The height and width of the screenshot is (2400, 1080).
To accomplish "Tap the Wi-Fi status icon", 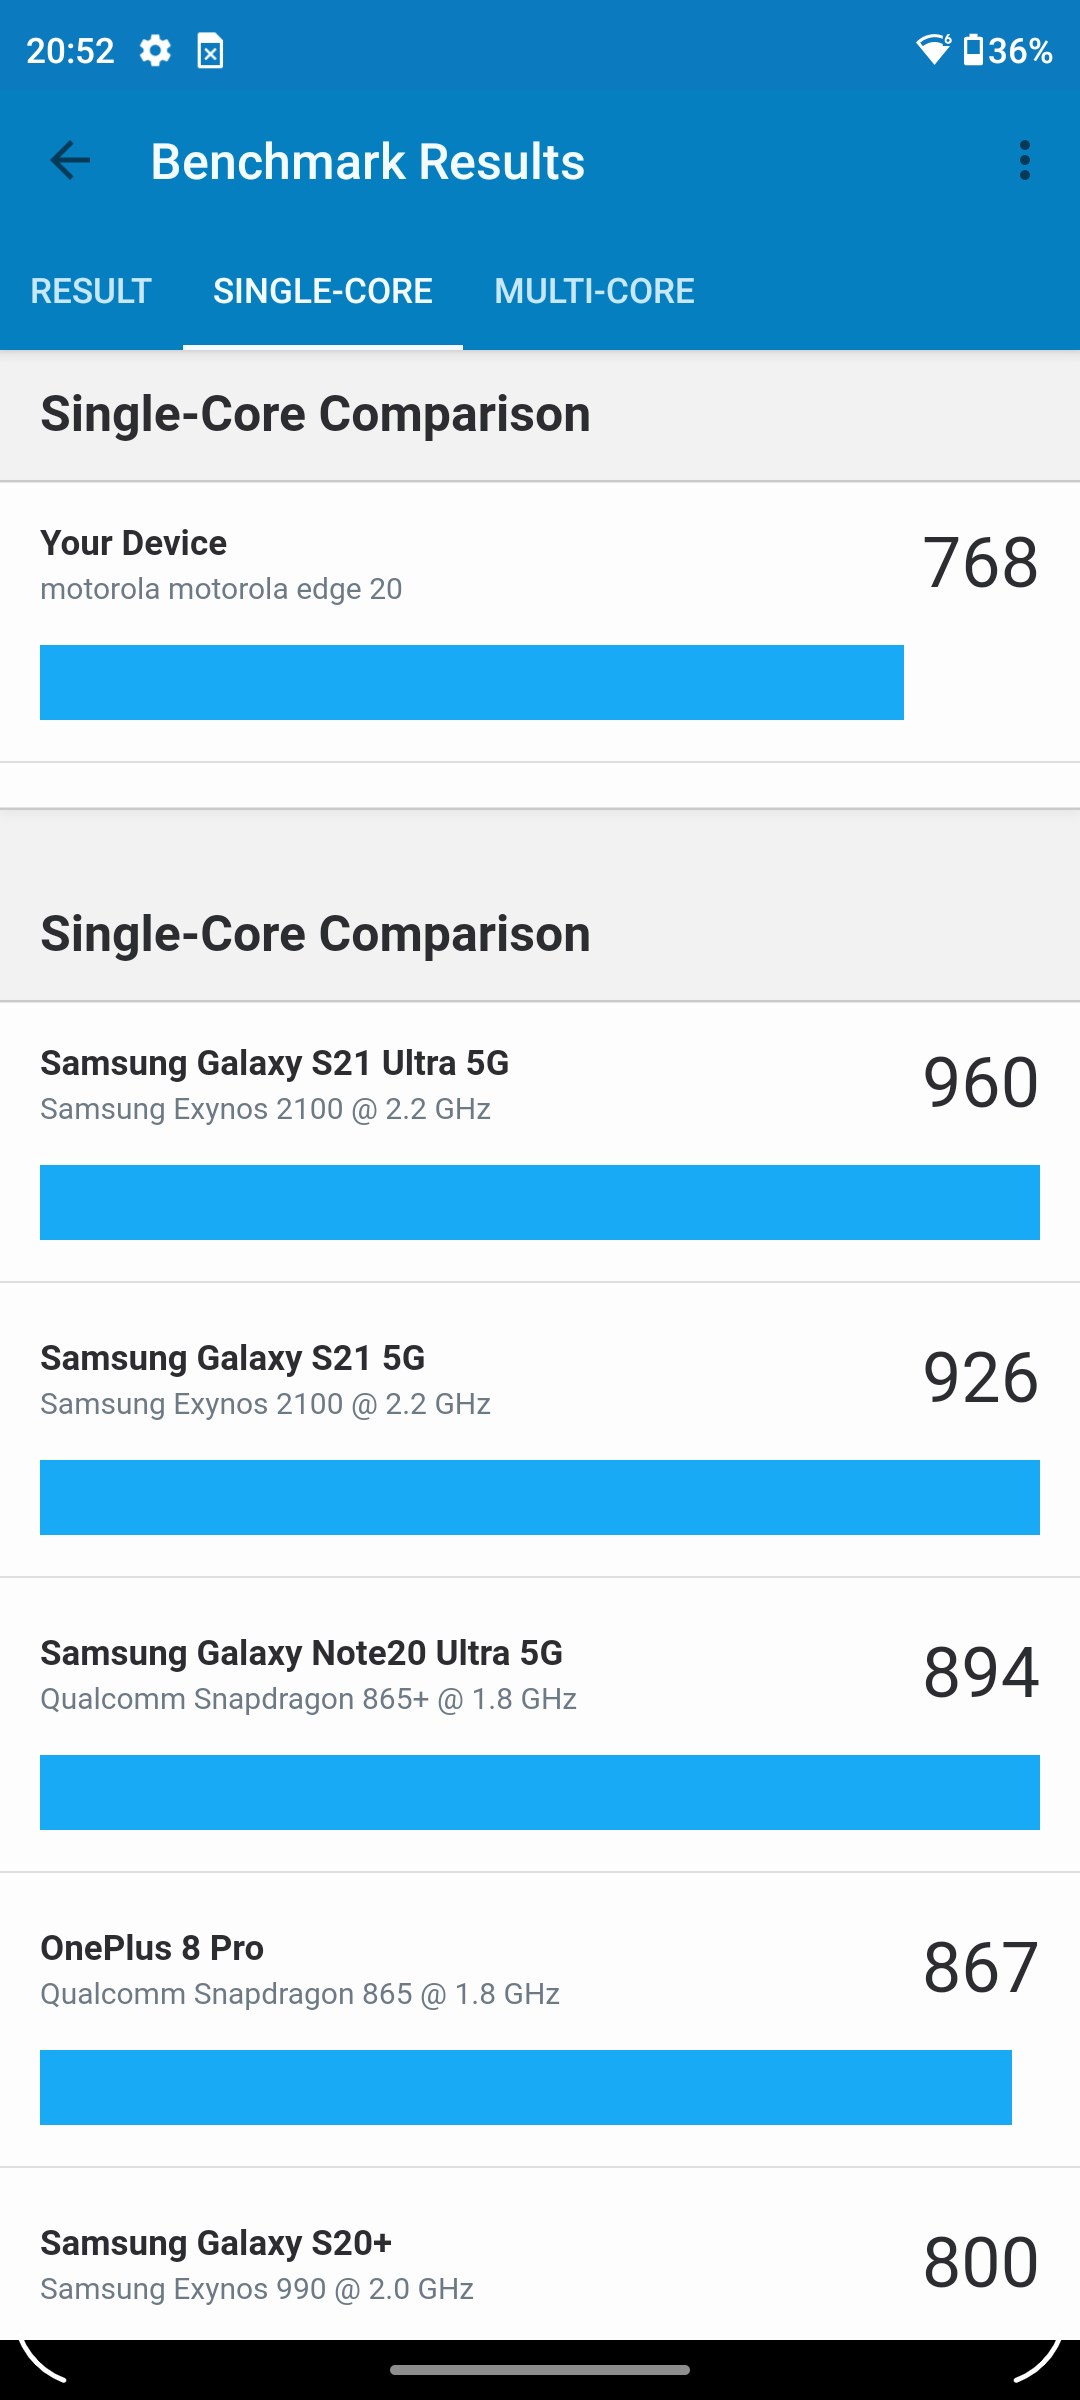I will tap(934, 49).
